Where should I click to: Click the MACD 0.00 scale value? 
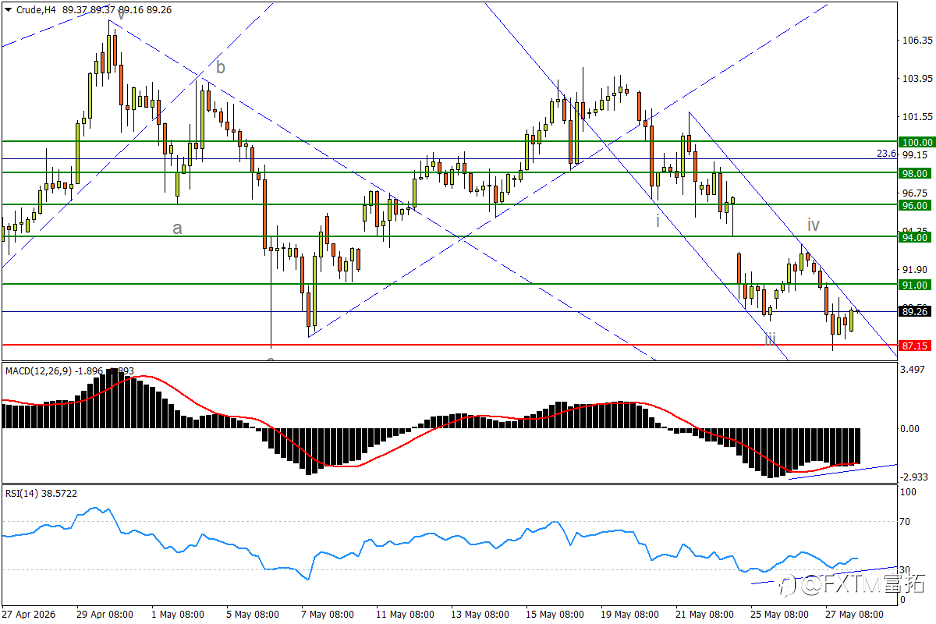[x=910, y=428]
